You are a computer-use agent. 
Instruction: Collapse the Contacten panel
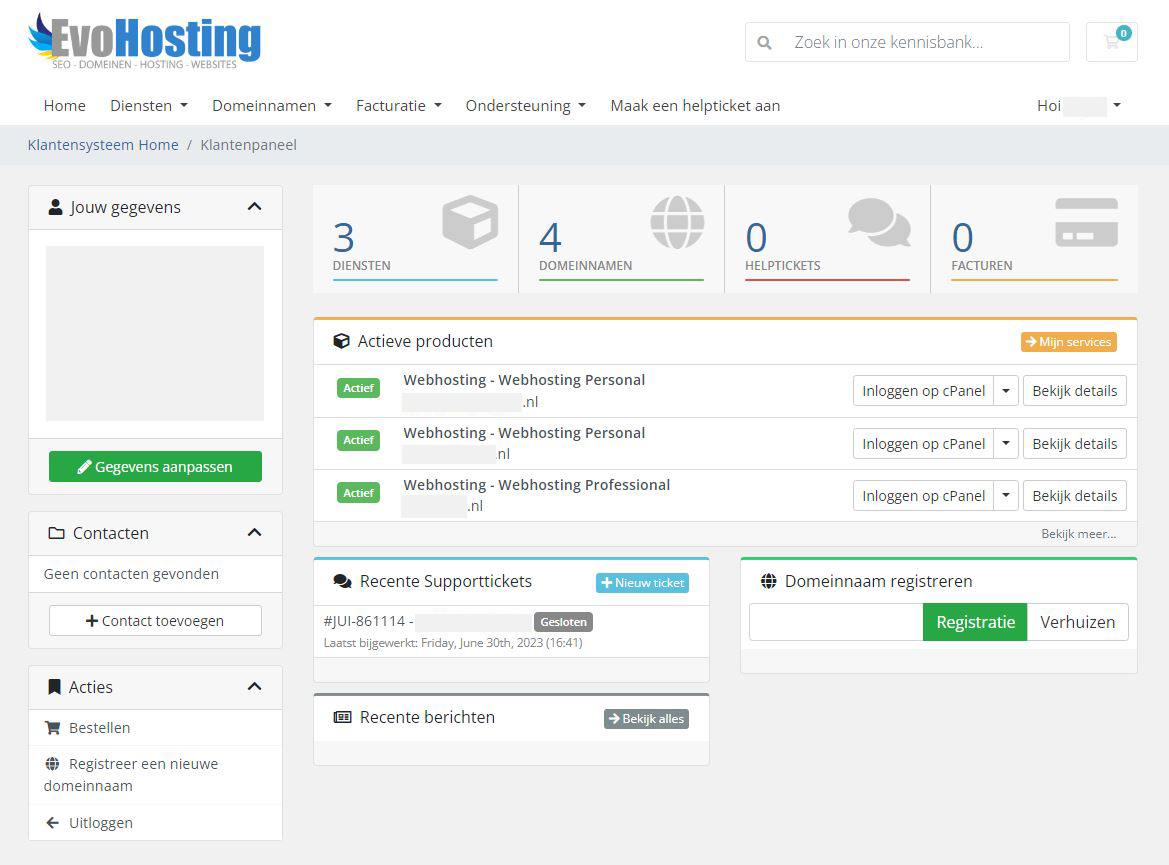point(254,533)
